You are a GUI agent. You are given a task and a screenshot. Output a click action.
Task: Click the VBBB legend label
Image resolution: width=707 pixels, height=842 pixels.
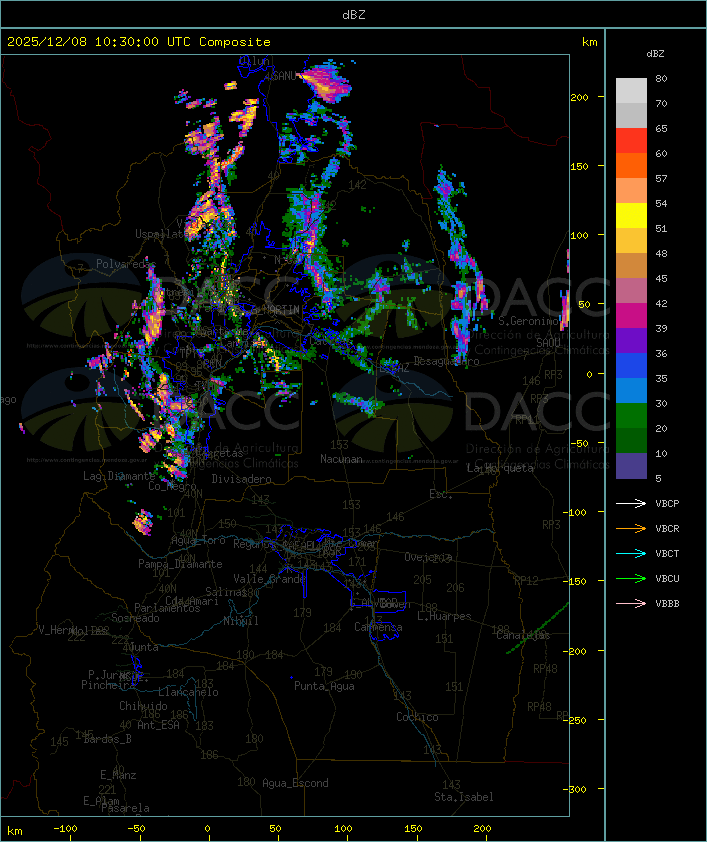pyautogui.click(x=667, y=604)
